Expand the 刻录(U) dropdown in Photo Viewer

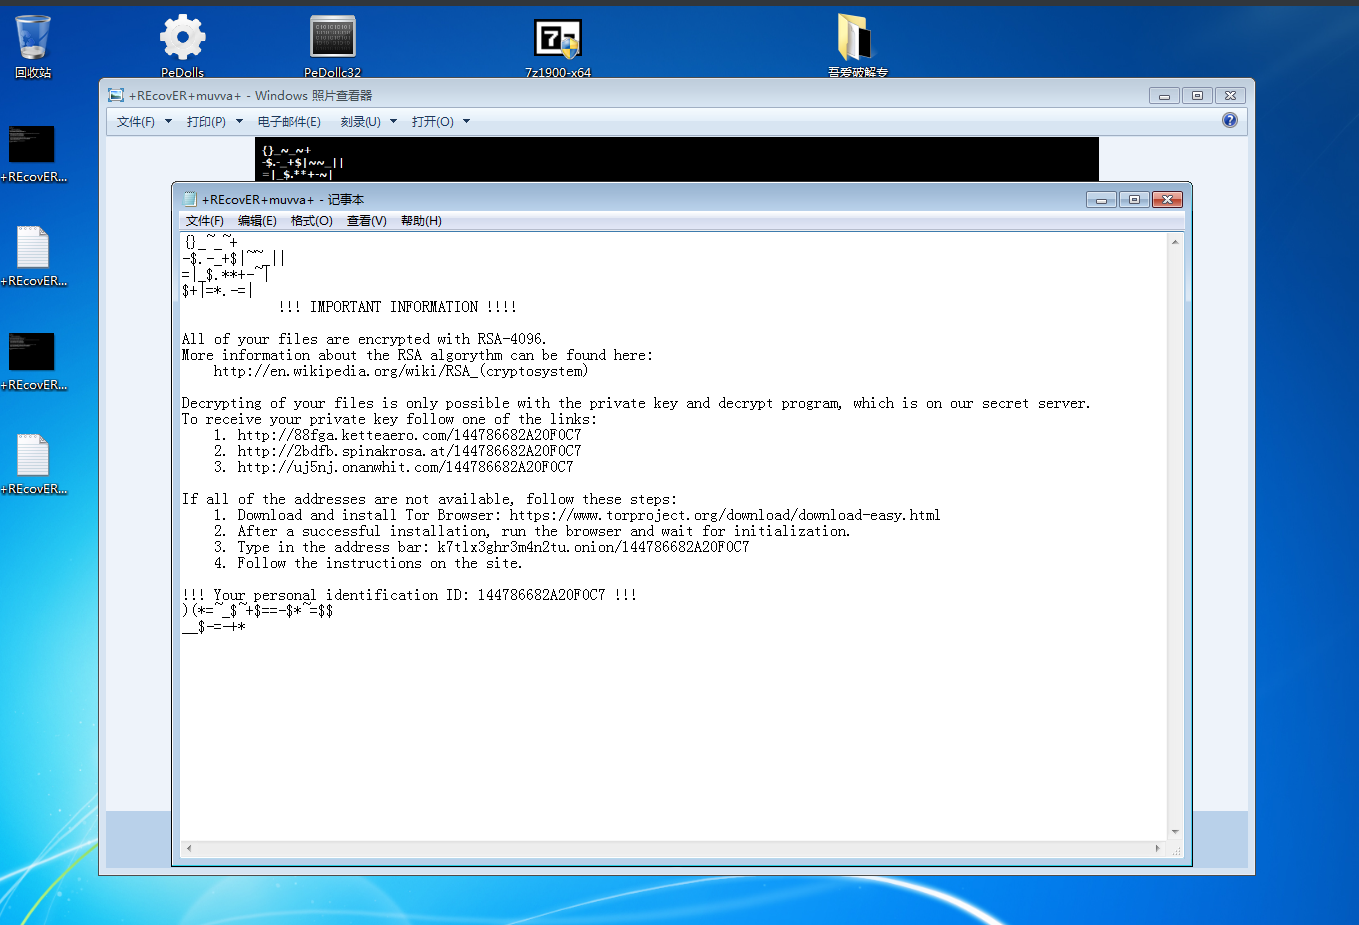coord(368,122)
